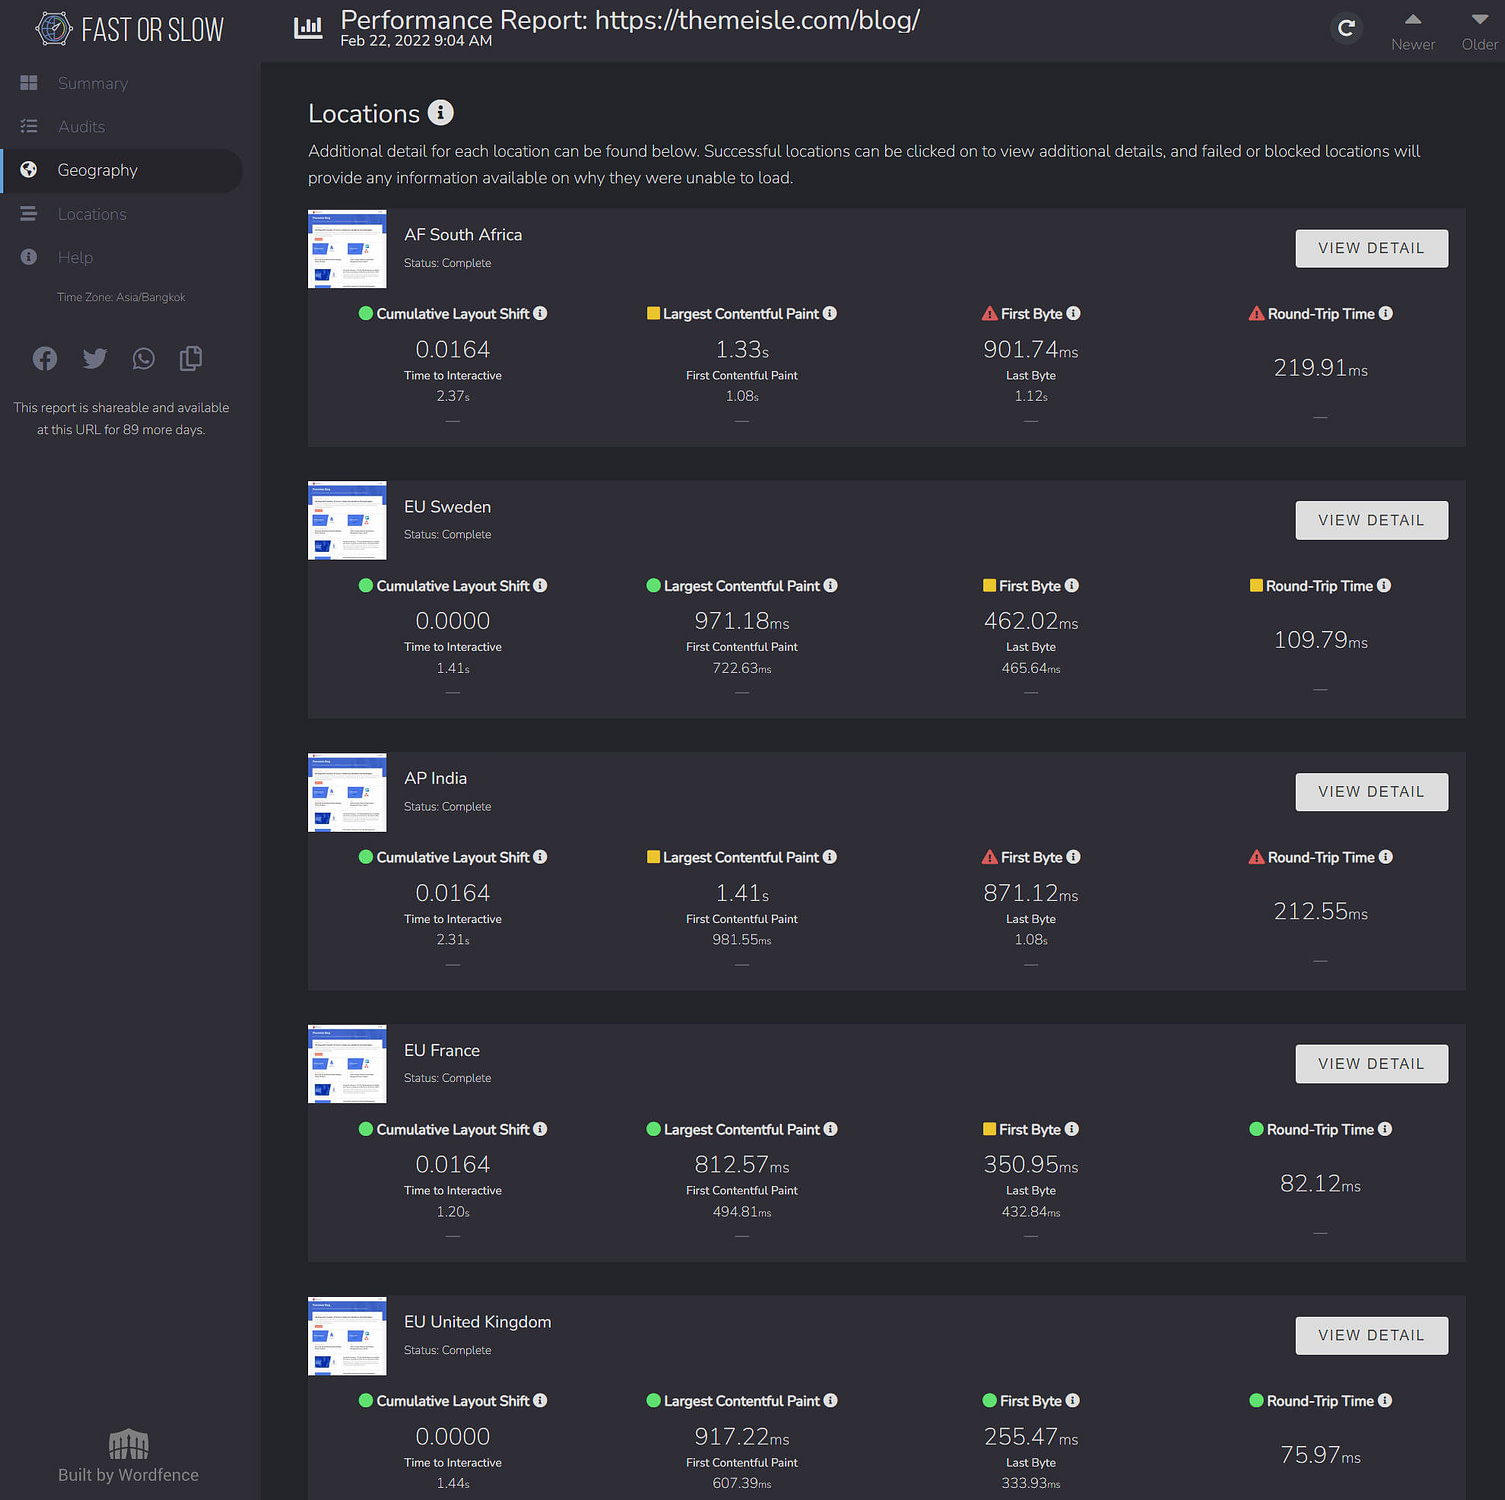
Task: Click South Africa Largest Contentful Paint info icon
Action: tap(830, 313)
